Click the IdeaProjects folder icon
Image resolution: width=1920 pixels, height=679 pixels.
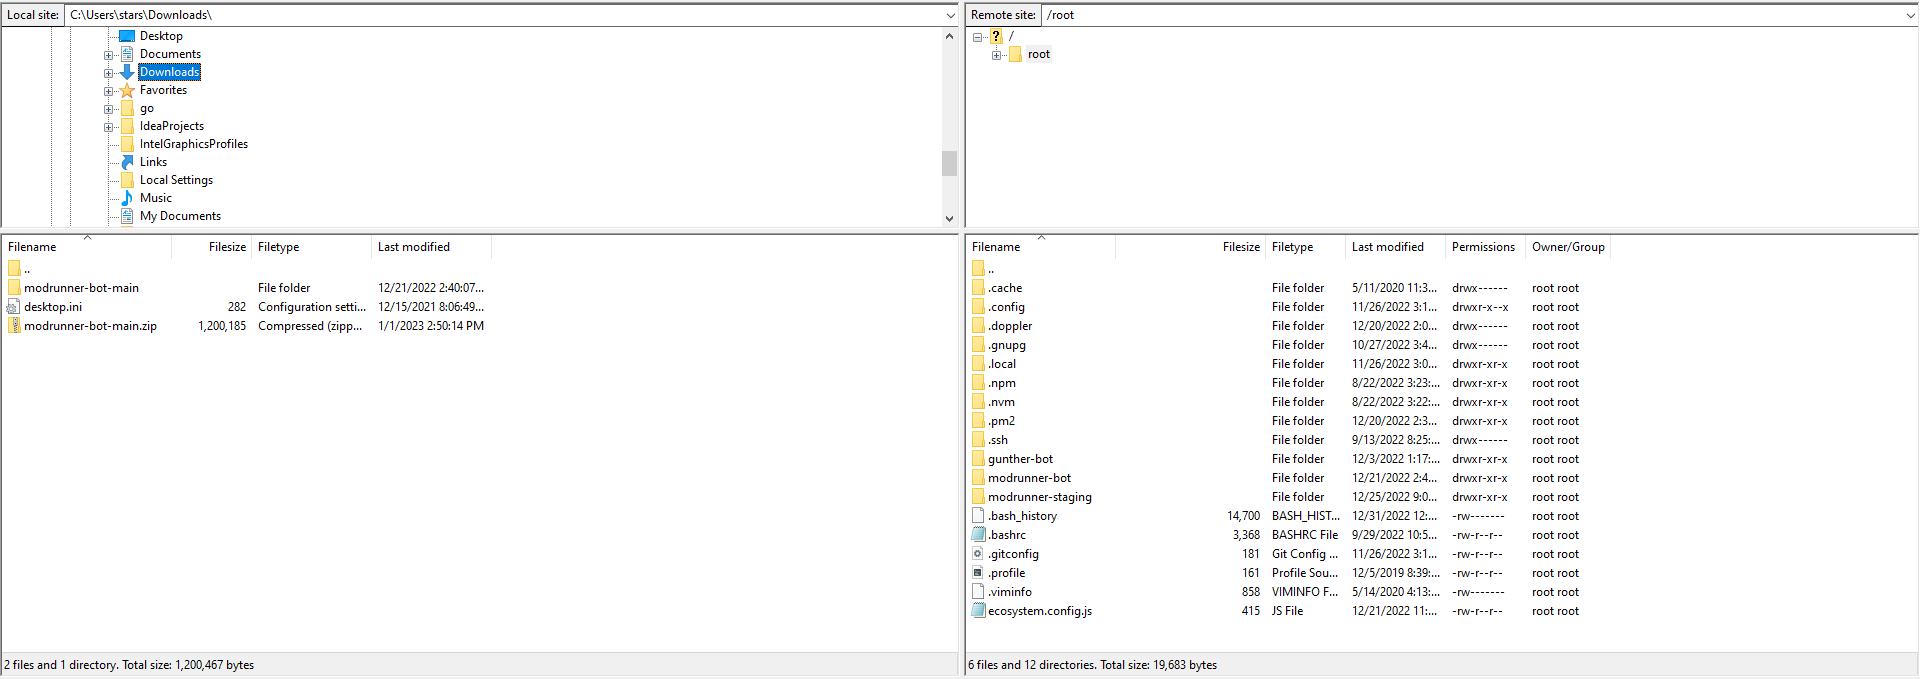[x=127, y=126]
